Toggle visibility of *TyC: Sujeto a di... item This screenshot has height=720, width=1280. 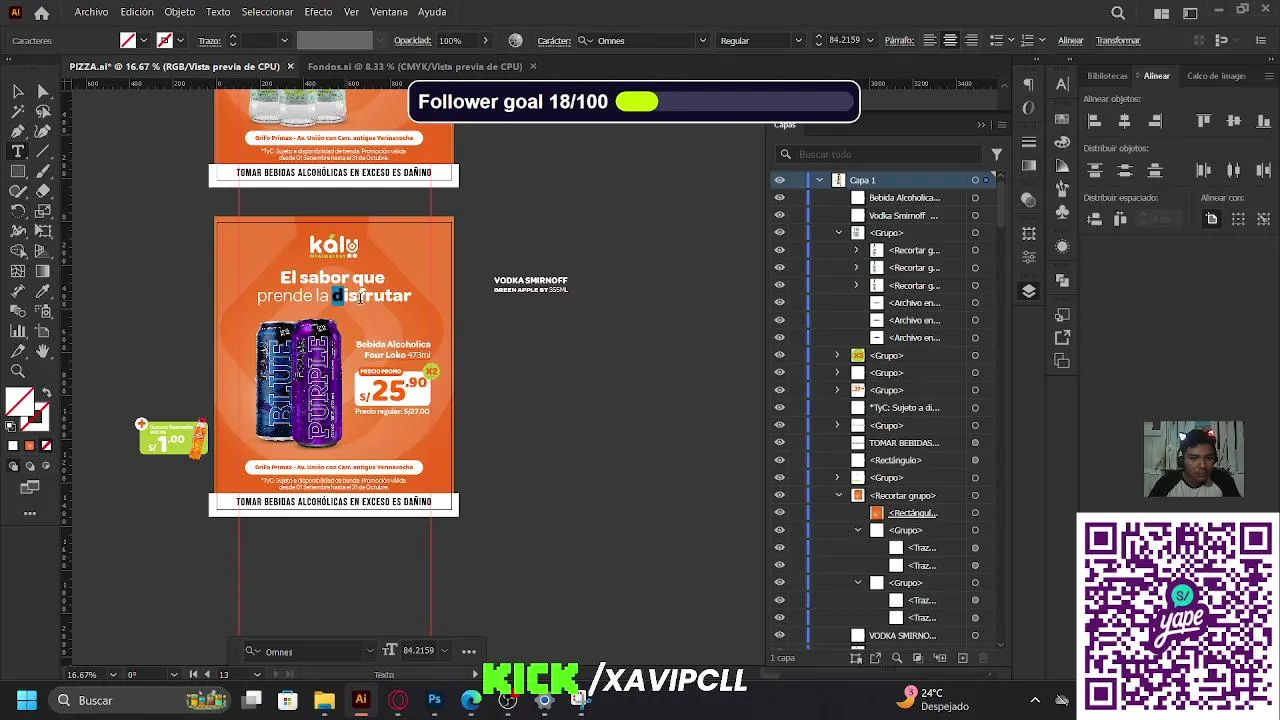click(x=780, y=408)
